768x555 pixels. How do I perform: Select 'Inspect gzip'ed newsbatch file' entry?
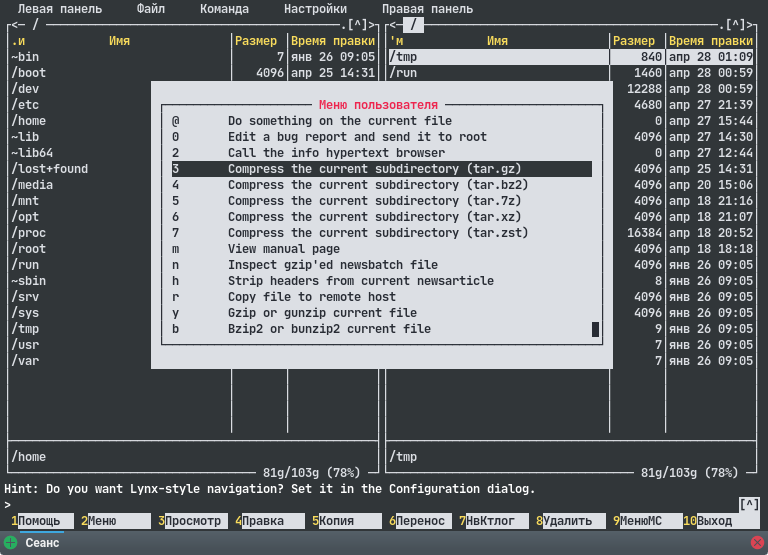click(x=382, y=265)
